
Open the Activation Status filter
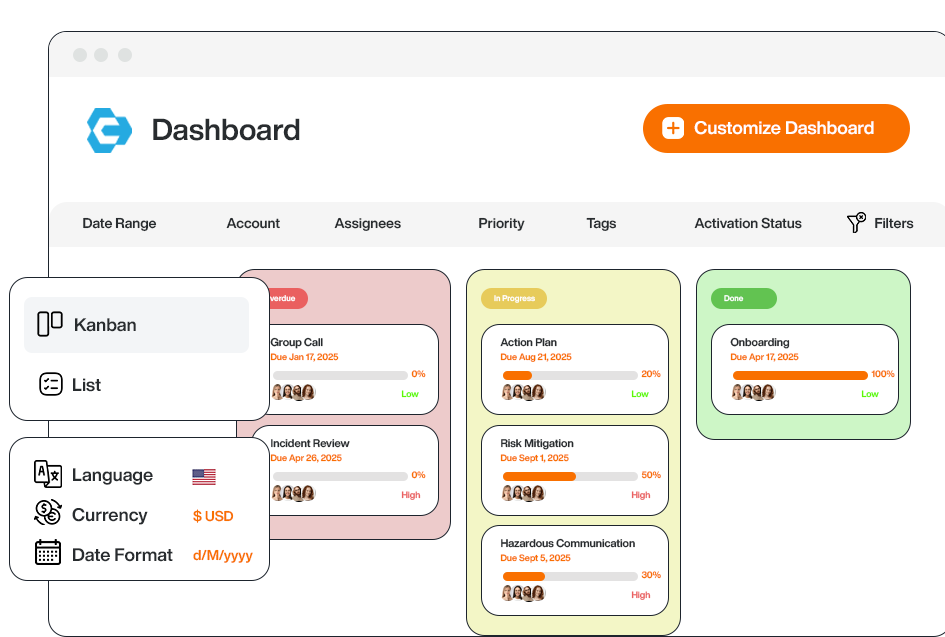[x=748, y=223]
